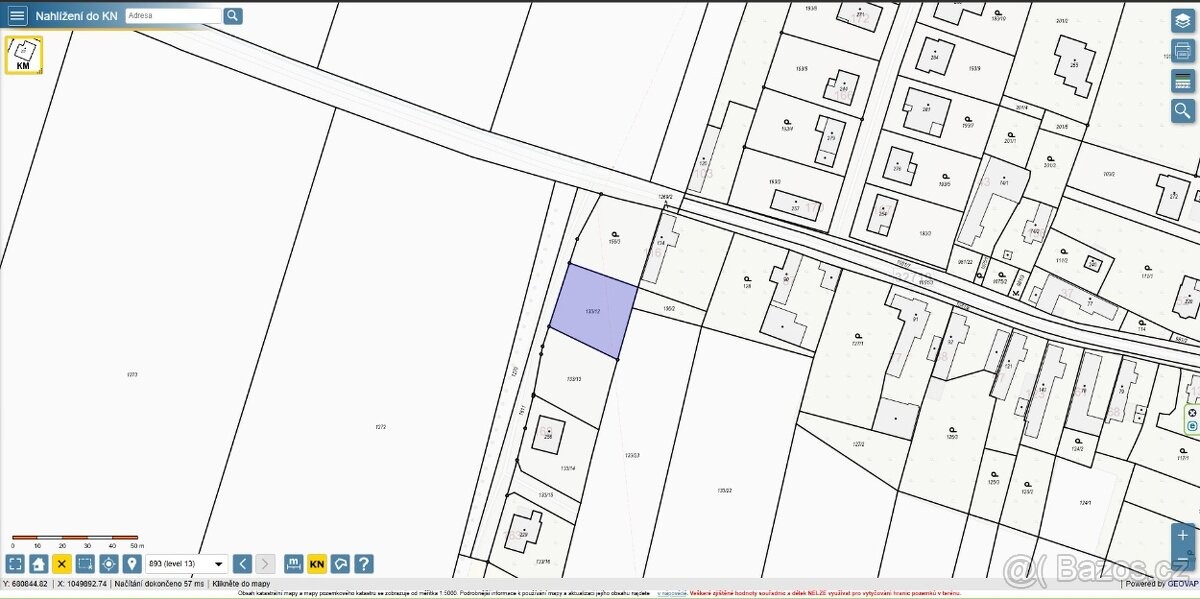Click the building labeled 229
1200x599 pixels.
[x=523, y=533]
